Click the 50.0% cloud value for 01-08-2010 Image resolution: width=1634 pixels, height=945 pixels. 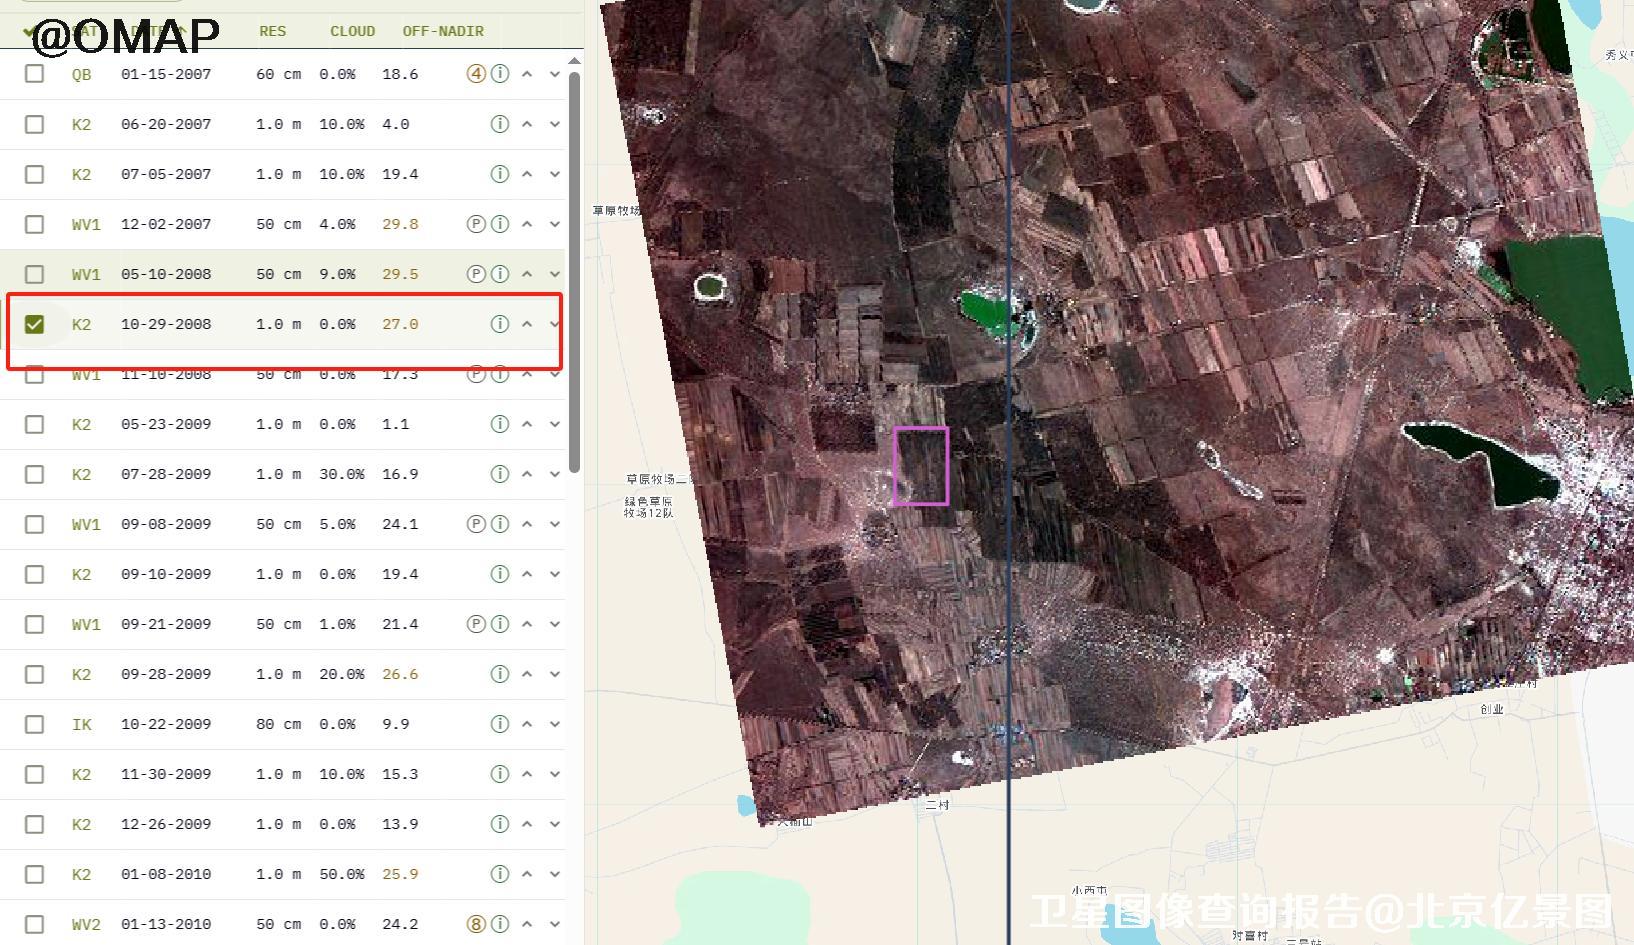(x=341, y=874)
